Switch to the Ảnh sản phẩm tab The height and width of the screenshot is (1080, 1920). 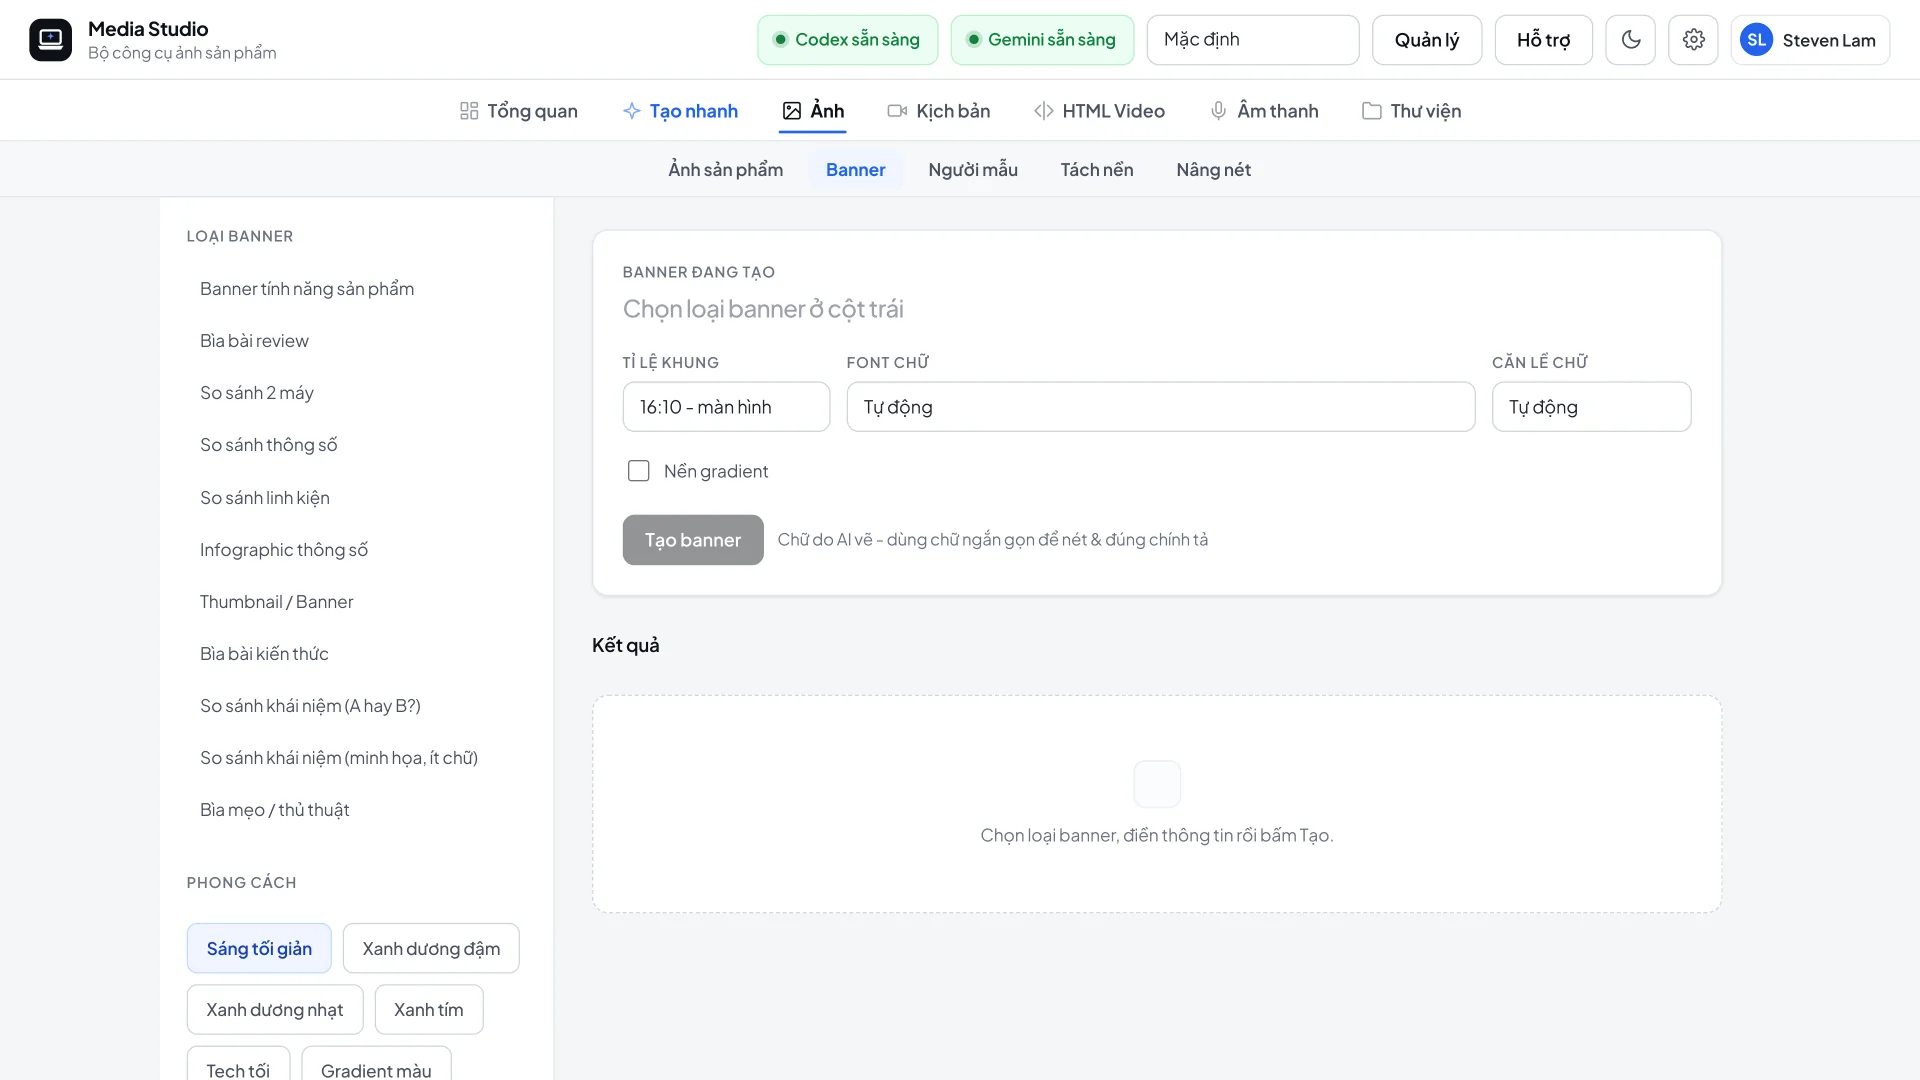pos(726,170)
